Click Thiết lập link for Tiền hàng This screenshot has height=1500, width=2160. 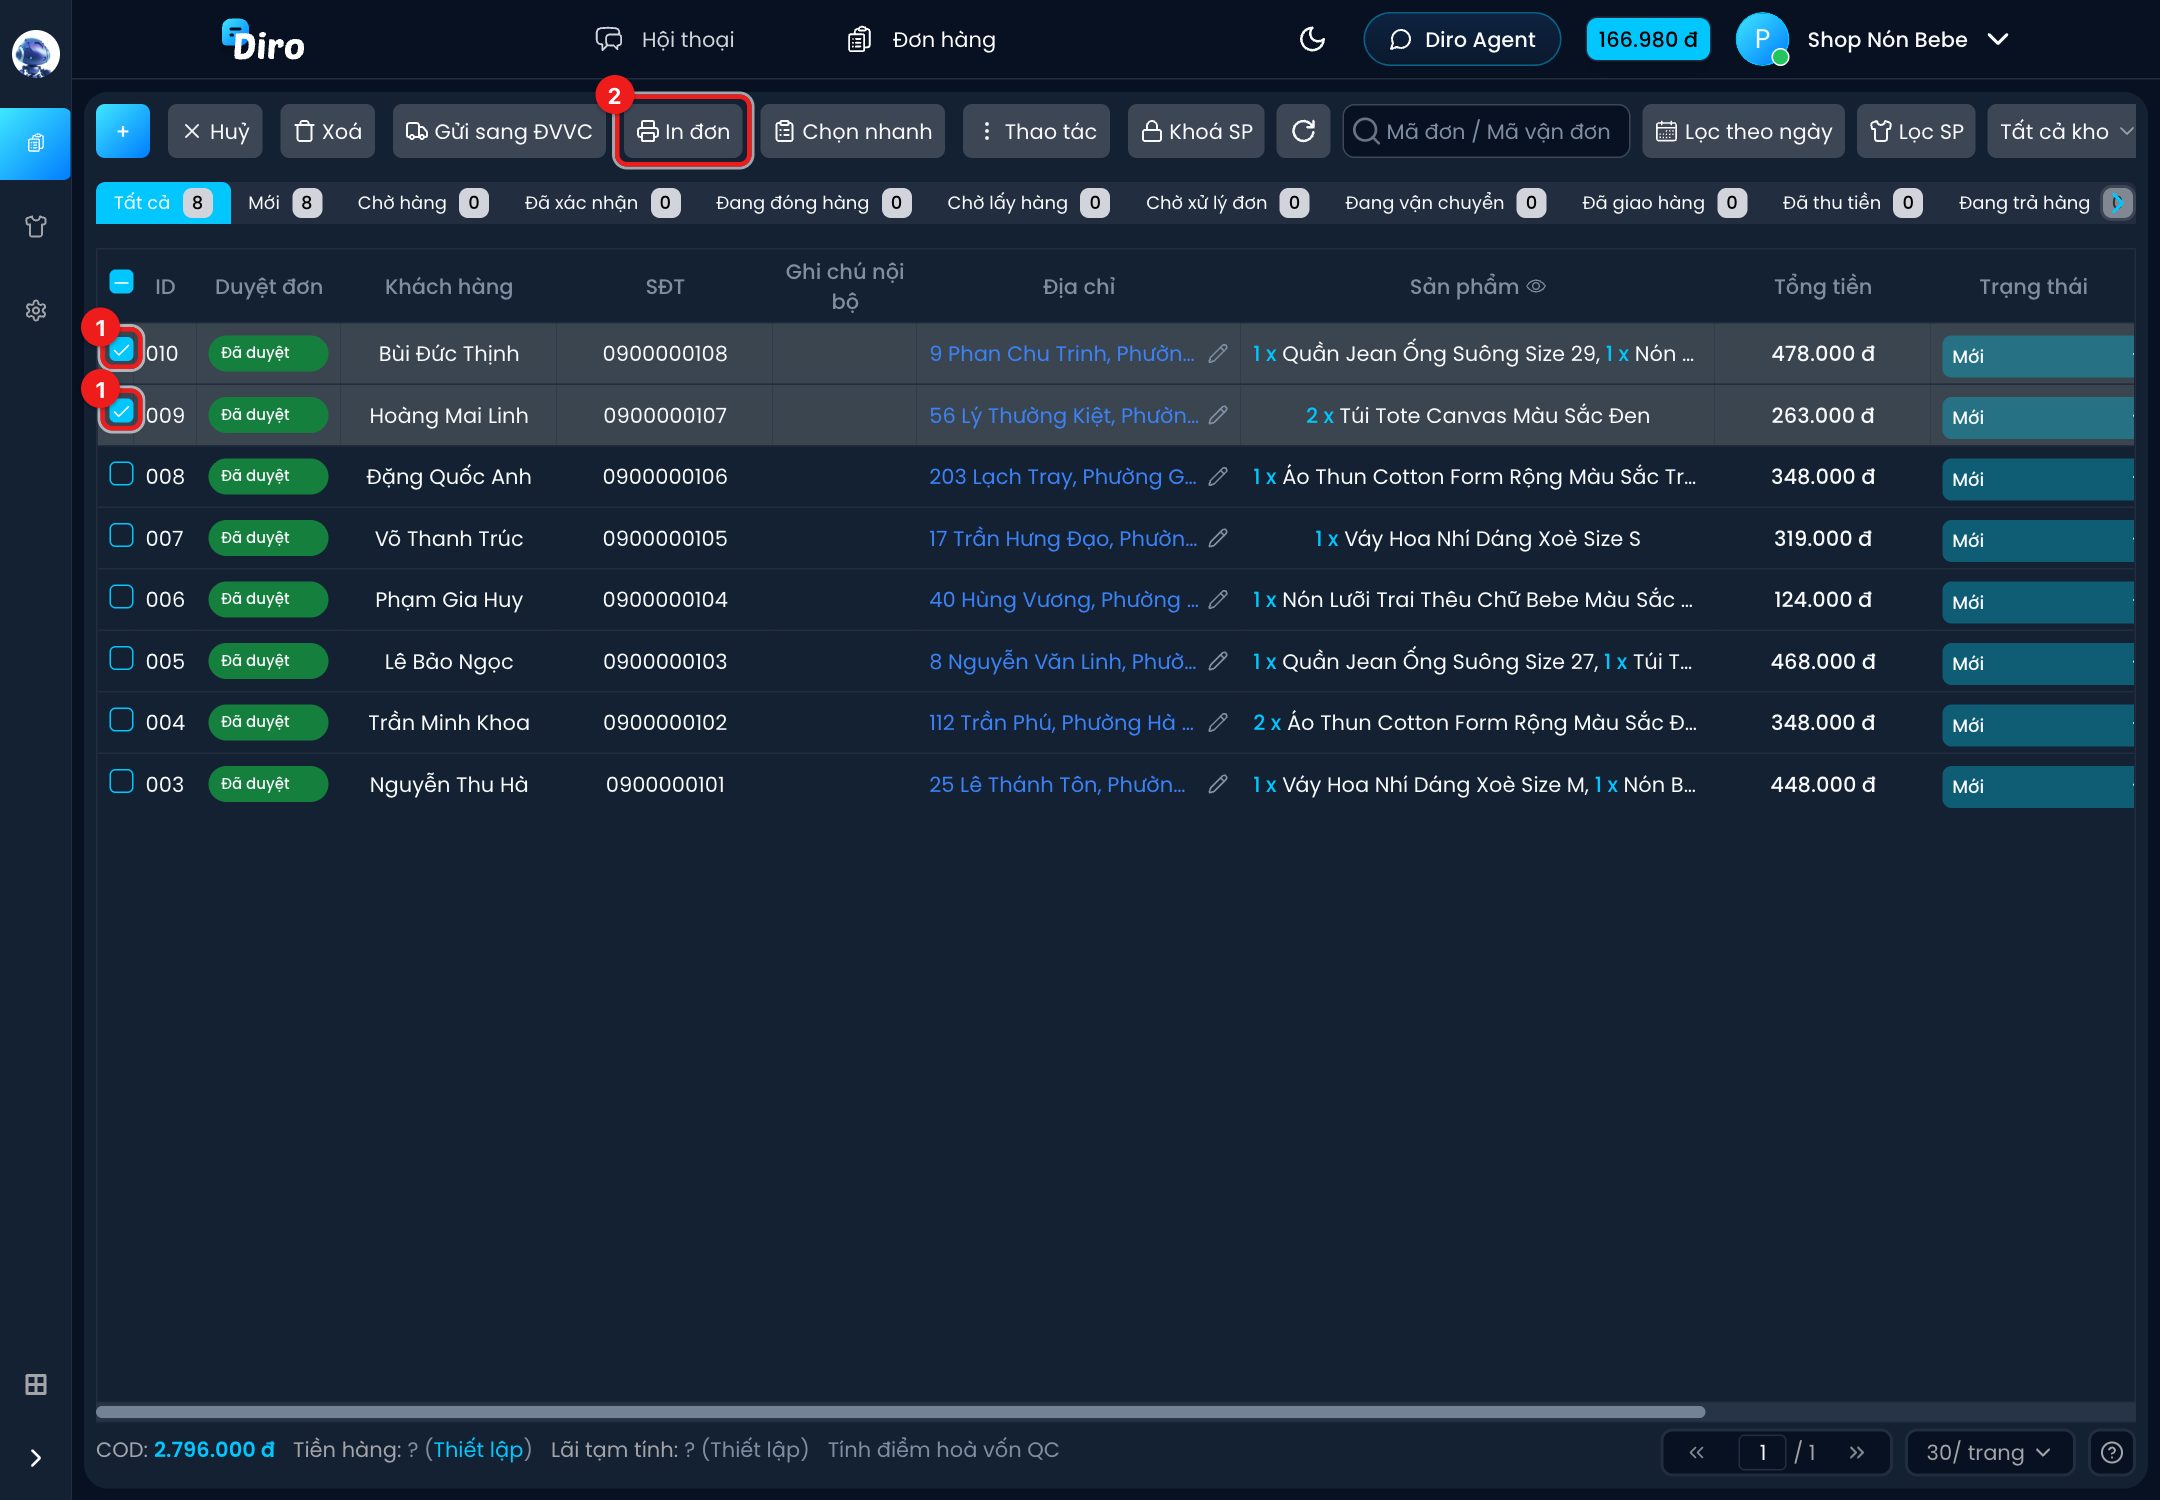(x=478, y=1449)
